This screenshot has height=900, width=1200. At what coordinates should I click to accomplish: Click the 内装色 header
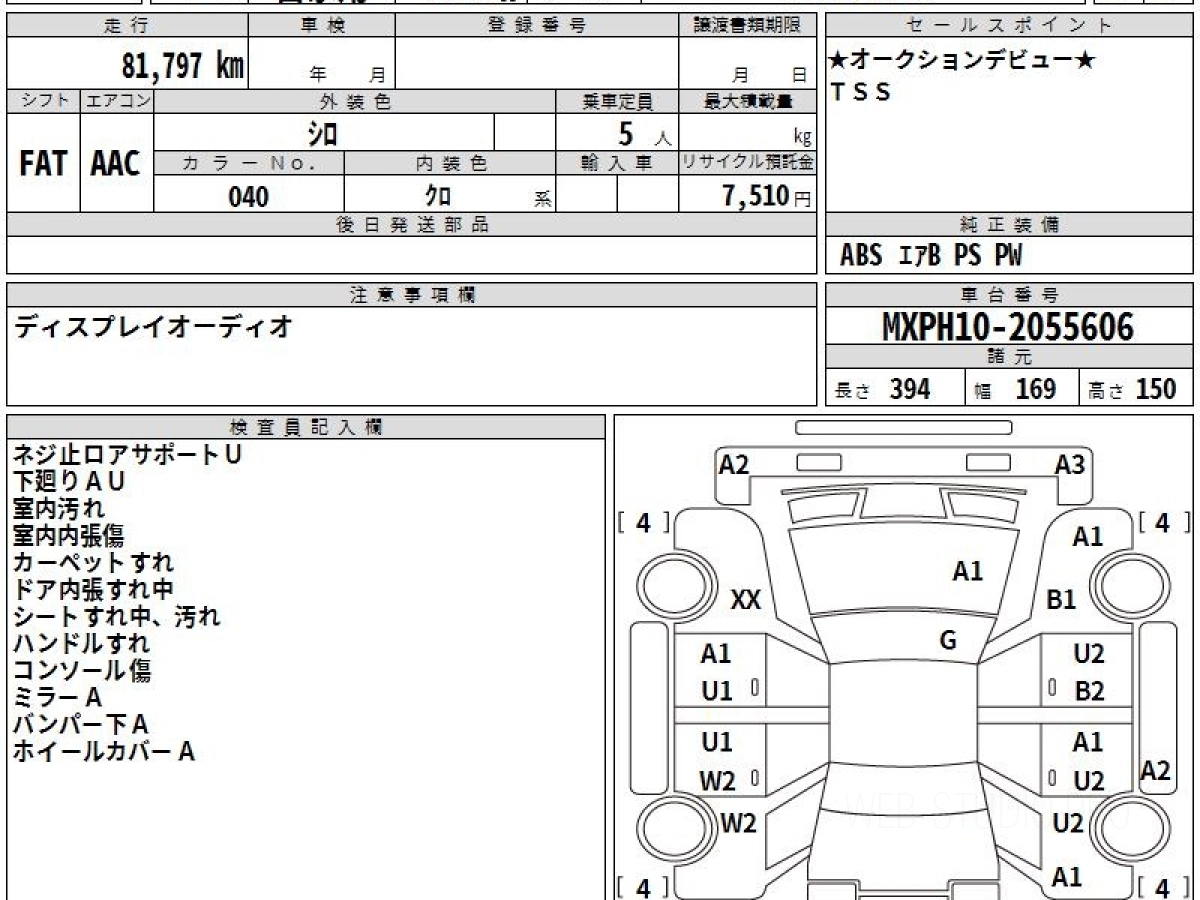pyautogui.click(x=450, y=164)
